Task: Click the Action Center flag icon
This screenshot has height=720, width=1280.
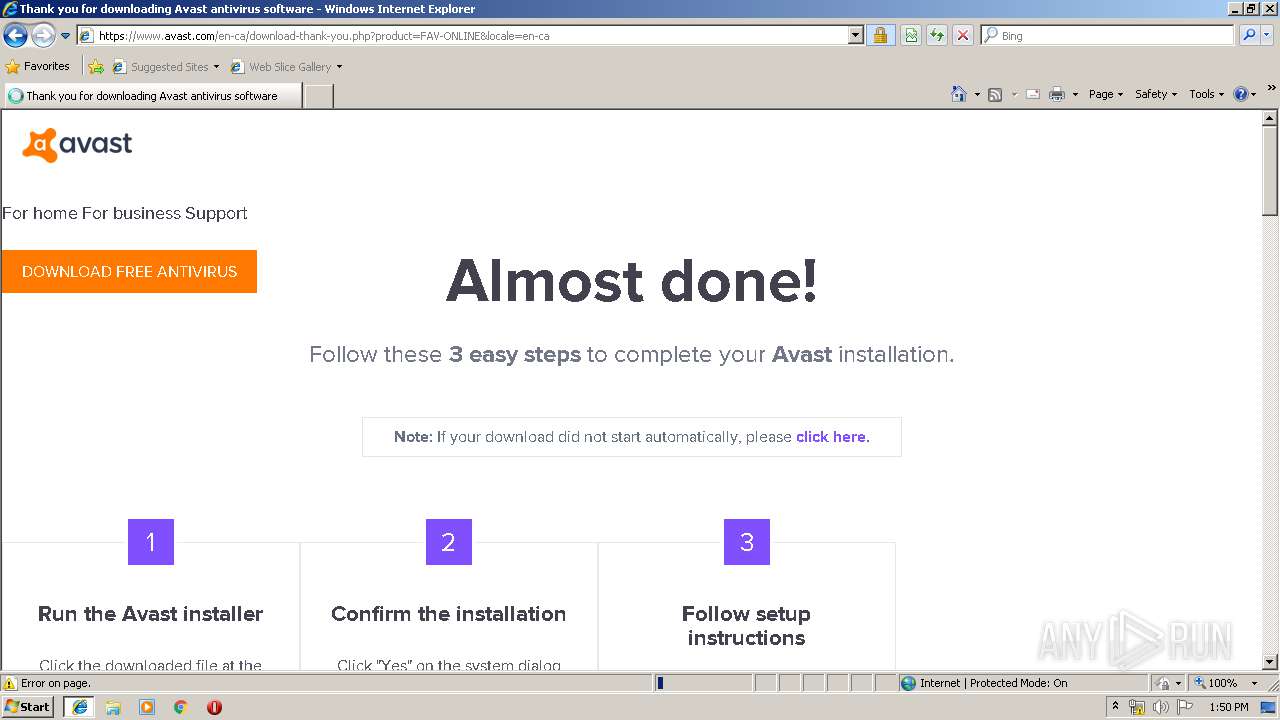Action: (1185, 707)
